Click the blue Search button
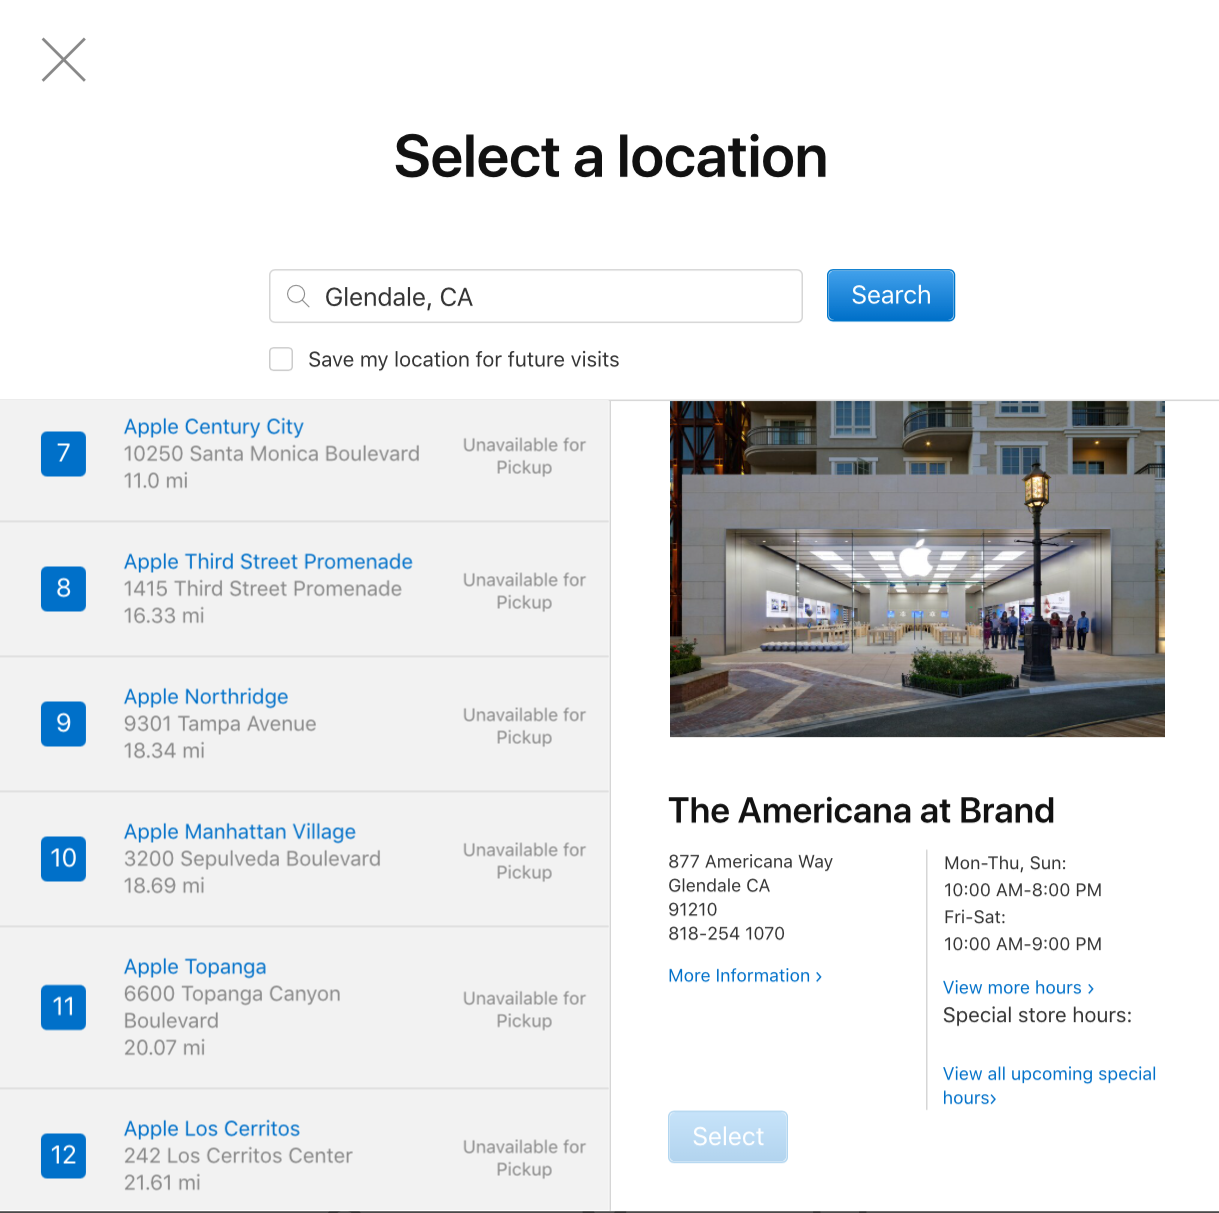This screenshot has width=1219, height=1213. (x=891, y=295)
